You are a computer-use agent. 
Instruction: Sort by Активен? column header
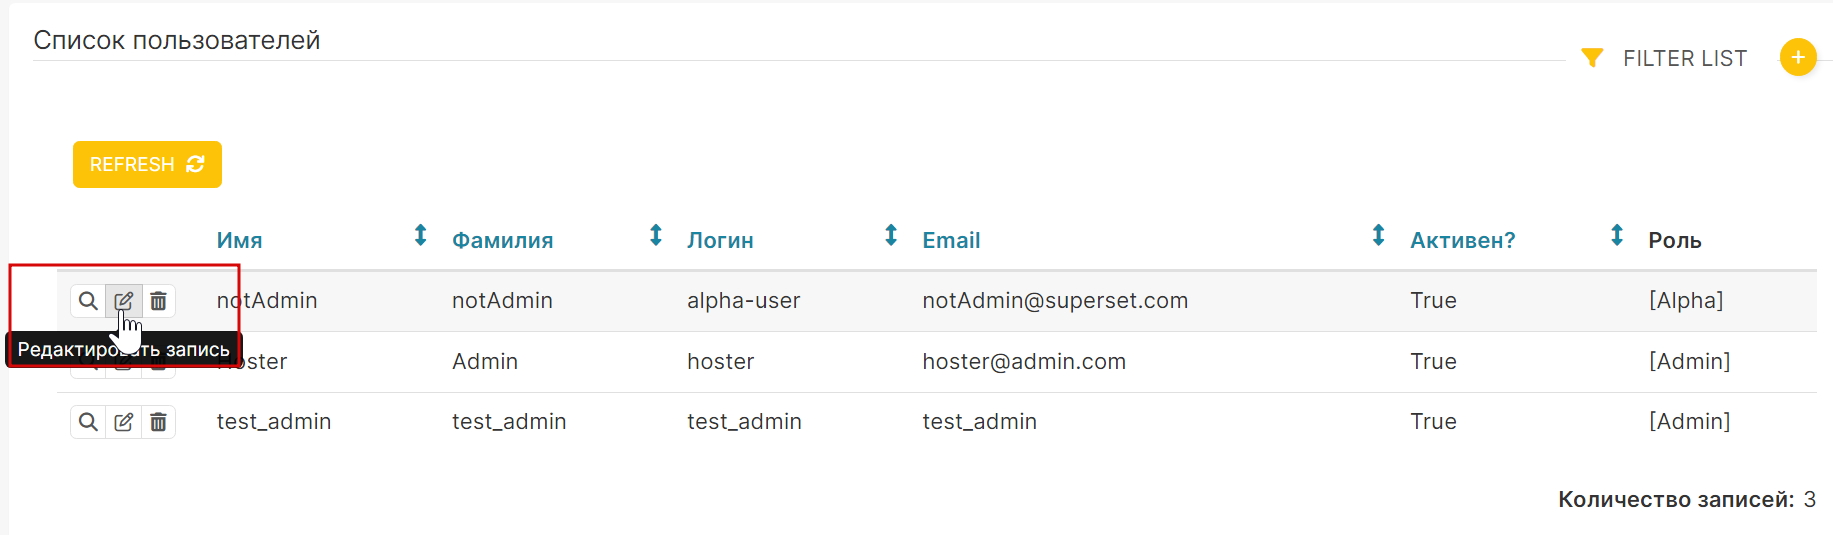[1463, 240]
